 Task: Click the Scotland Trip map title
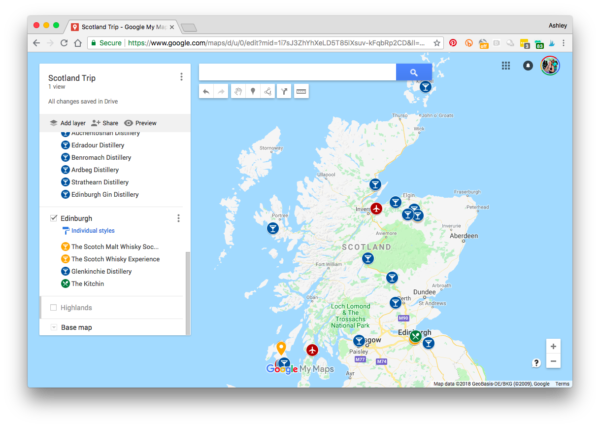72,78
